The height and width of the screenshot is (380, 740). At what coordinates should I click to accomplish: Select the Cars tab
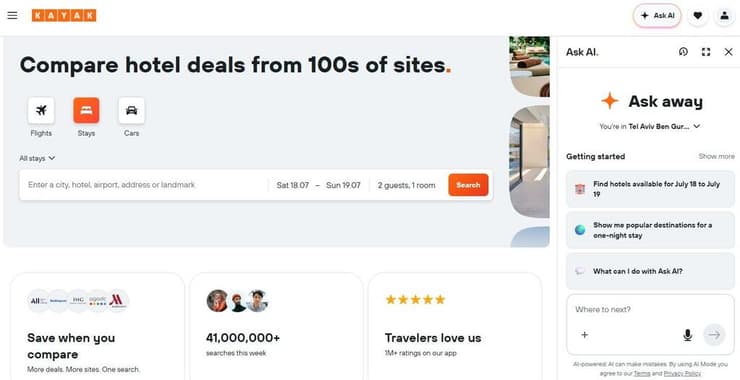tap(132, 117)
